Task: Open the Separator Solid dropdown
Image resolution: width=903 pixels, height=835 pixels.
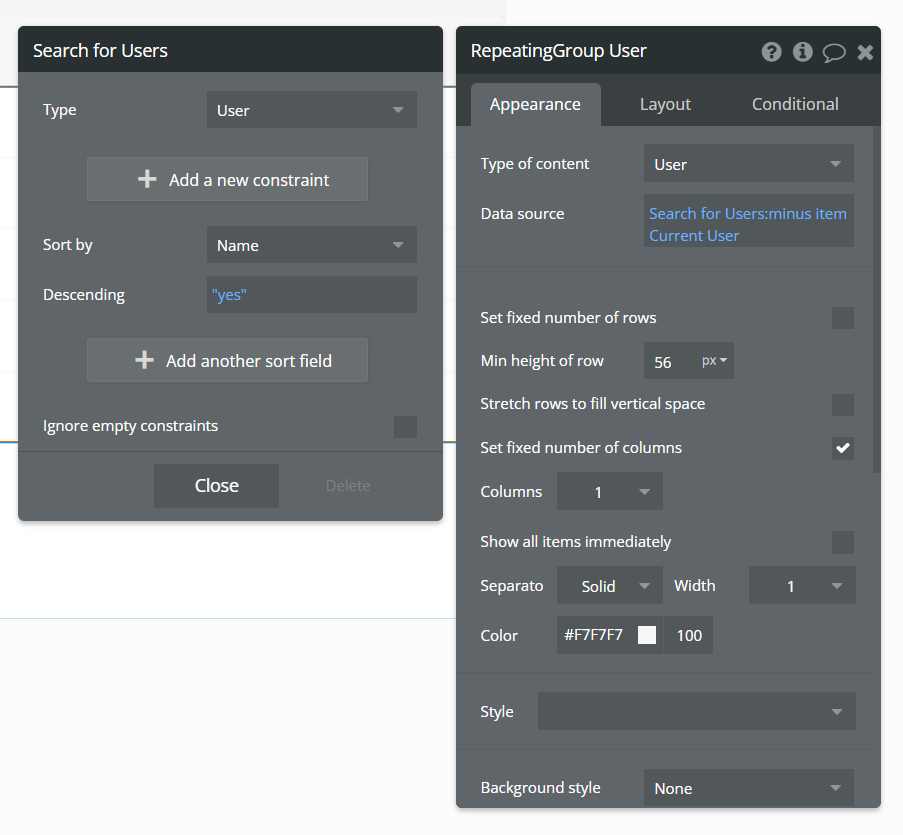Action: pyautogui.click(x=609, y=586)
